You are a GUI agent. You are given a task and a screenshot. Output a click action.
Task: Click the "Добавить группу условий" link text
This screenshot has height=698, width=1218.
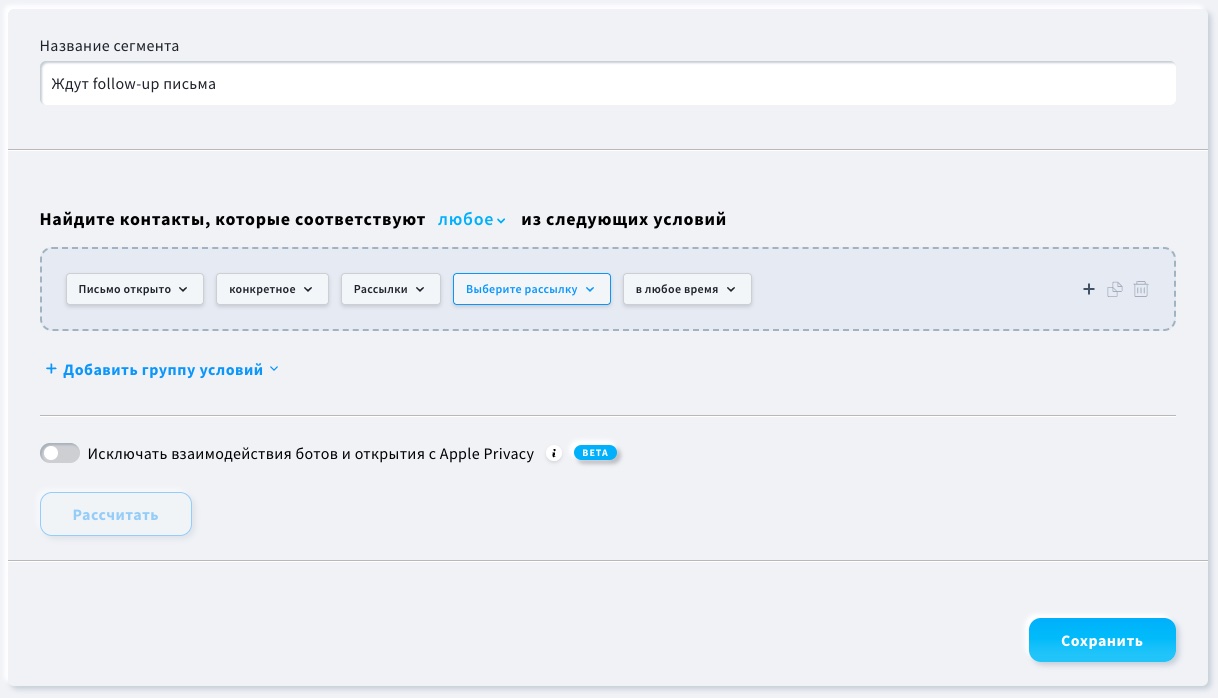tap(163, 370)
